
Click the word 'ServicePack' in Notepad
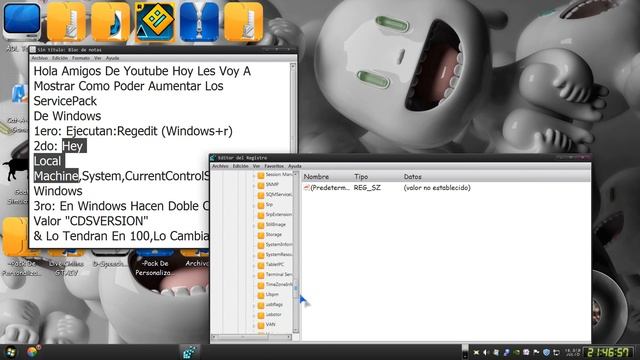[65, 101]
